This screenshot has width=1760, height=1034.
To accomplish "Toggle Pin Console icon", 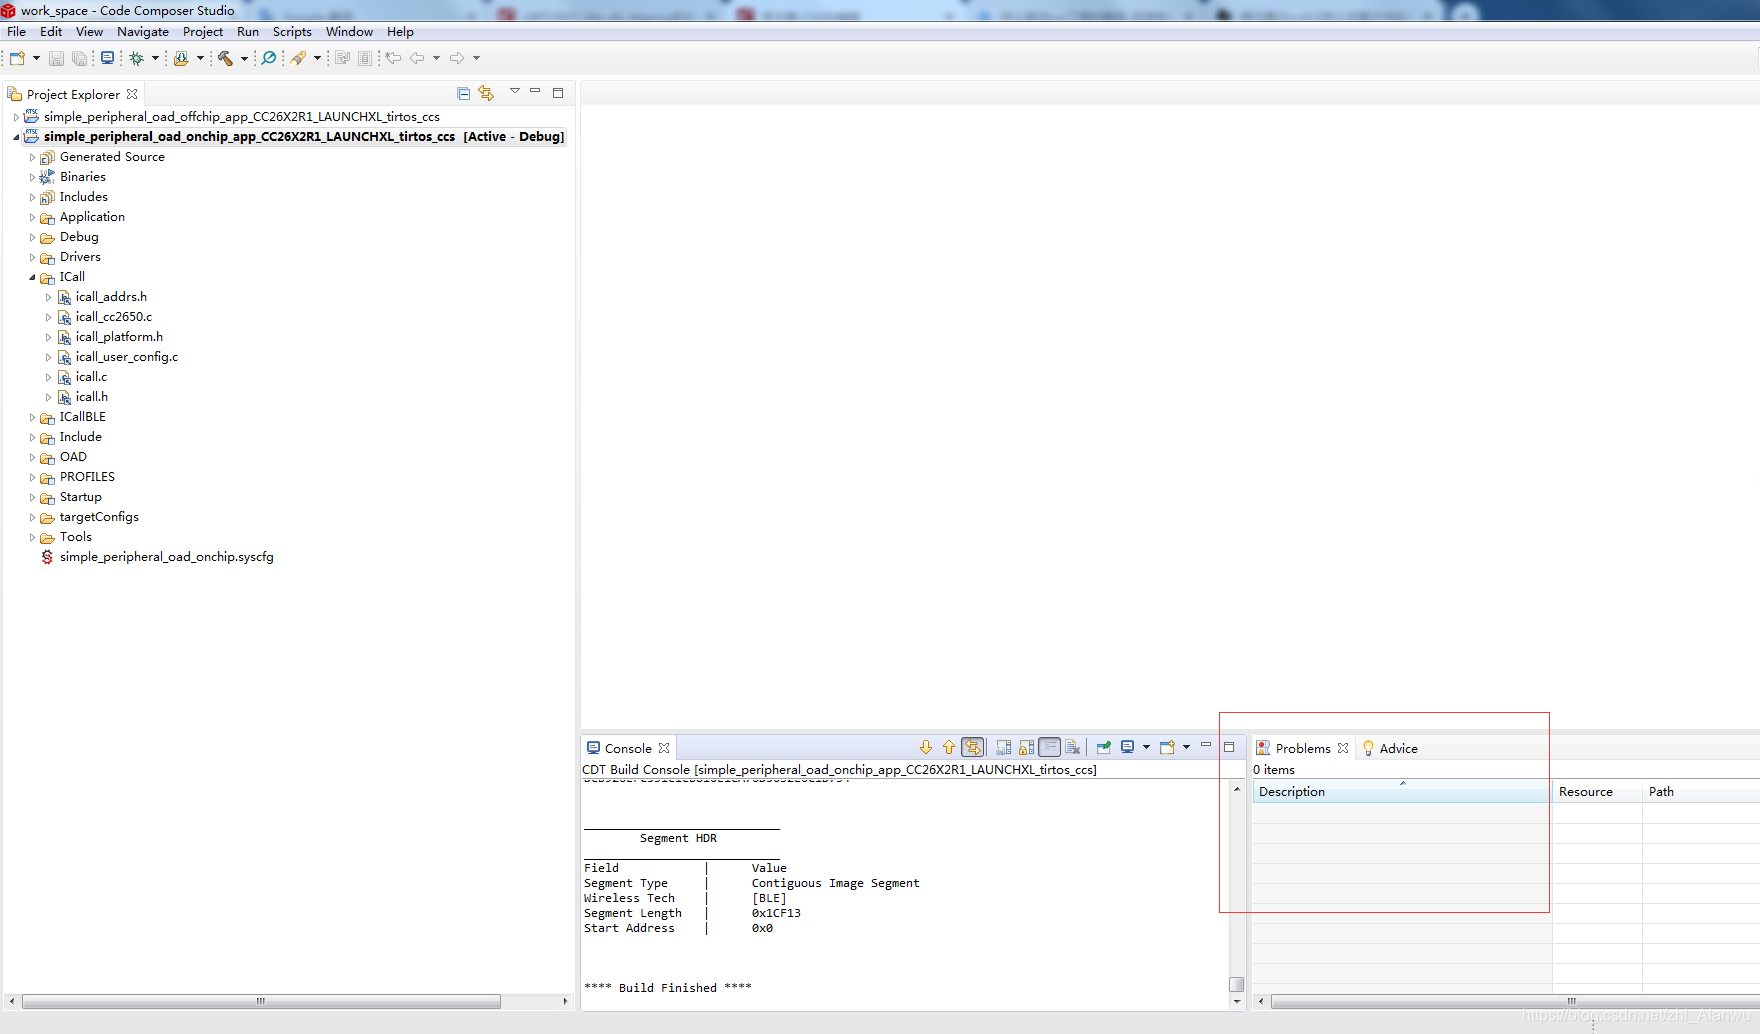I will [x=1104, y=747].
